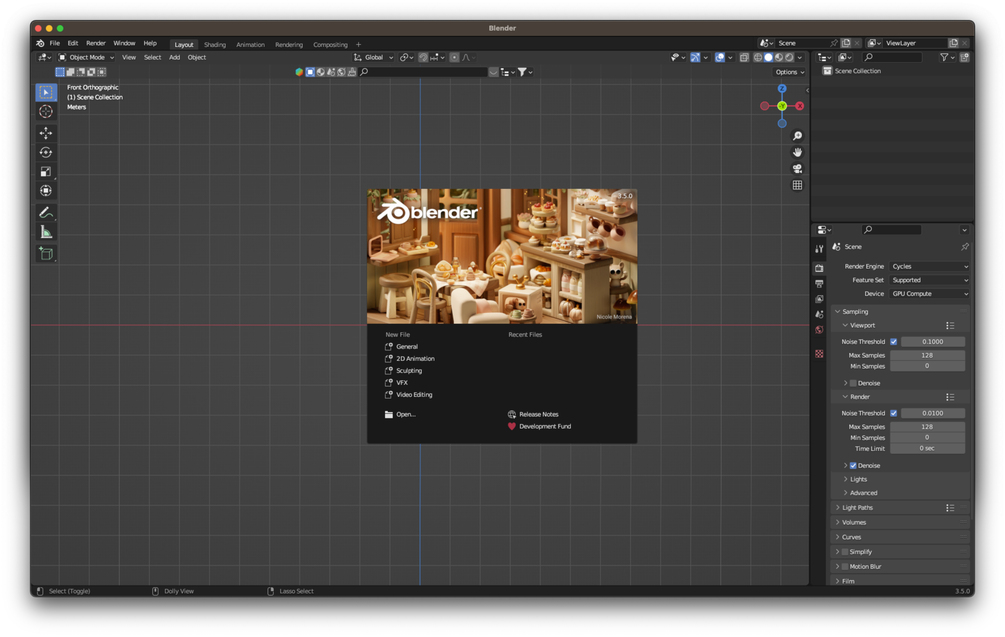
Task: Enable the Motion Blur checkbox
Action: point(845,567)
